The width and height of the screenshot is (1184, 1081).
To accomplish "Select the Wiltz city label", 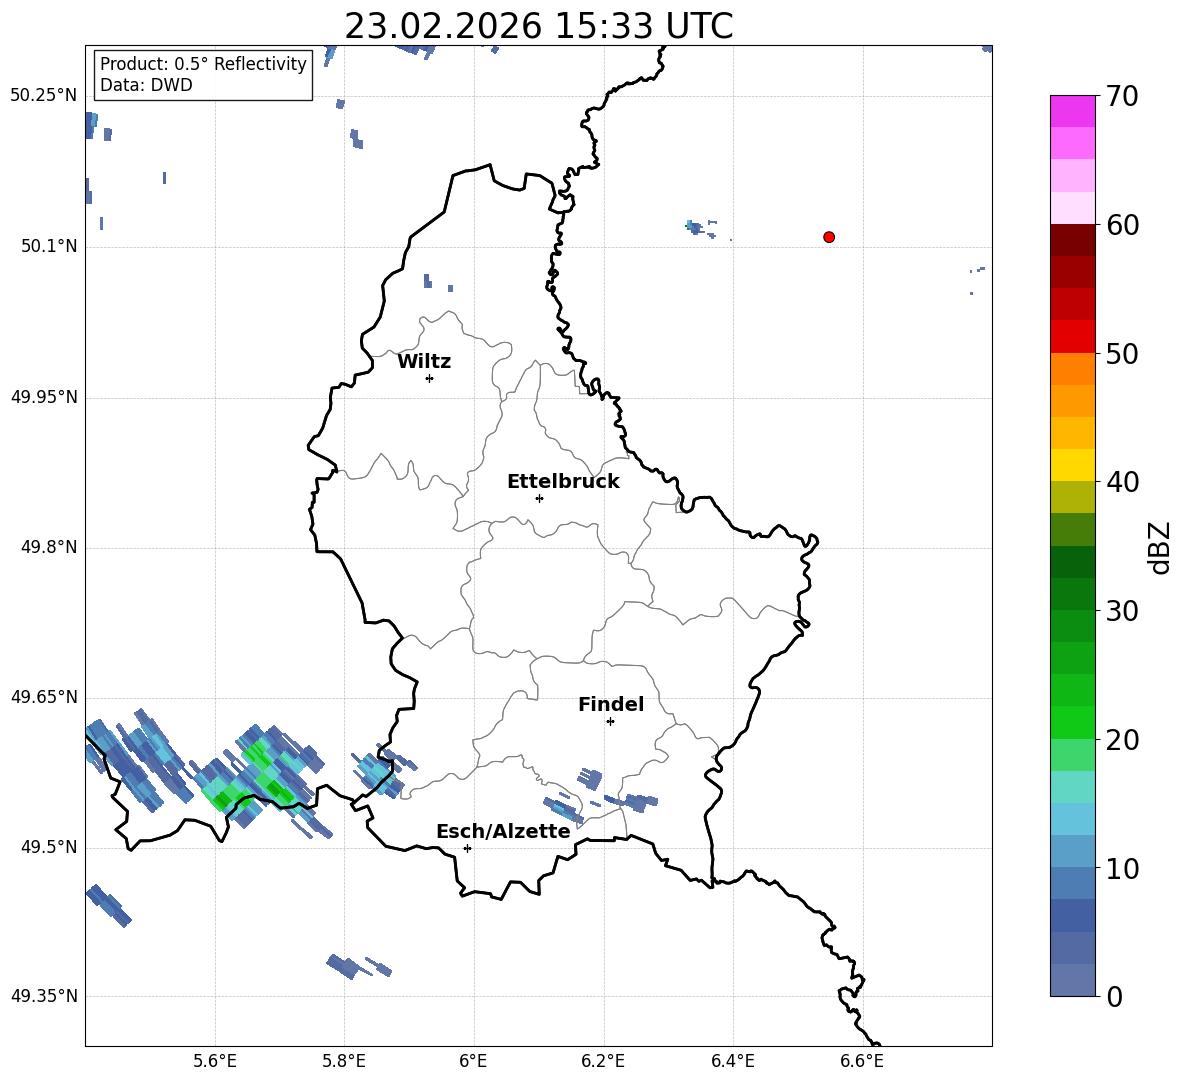I will tap(424, 362).
